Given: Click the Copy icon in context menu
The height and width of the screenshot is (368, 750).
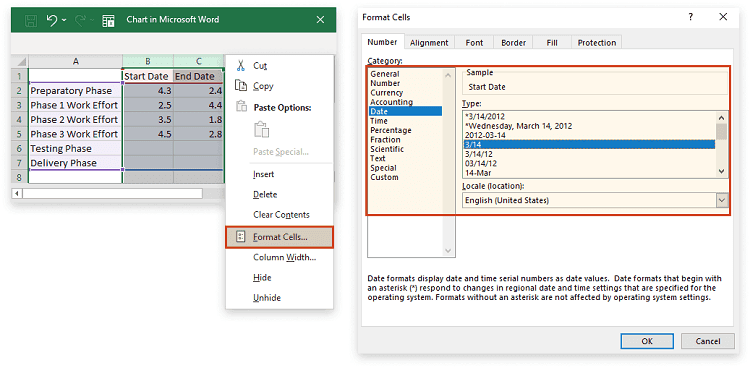Looking at the screenshot, I should click(240, 86).
